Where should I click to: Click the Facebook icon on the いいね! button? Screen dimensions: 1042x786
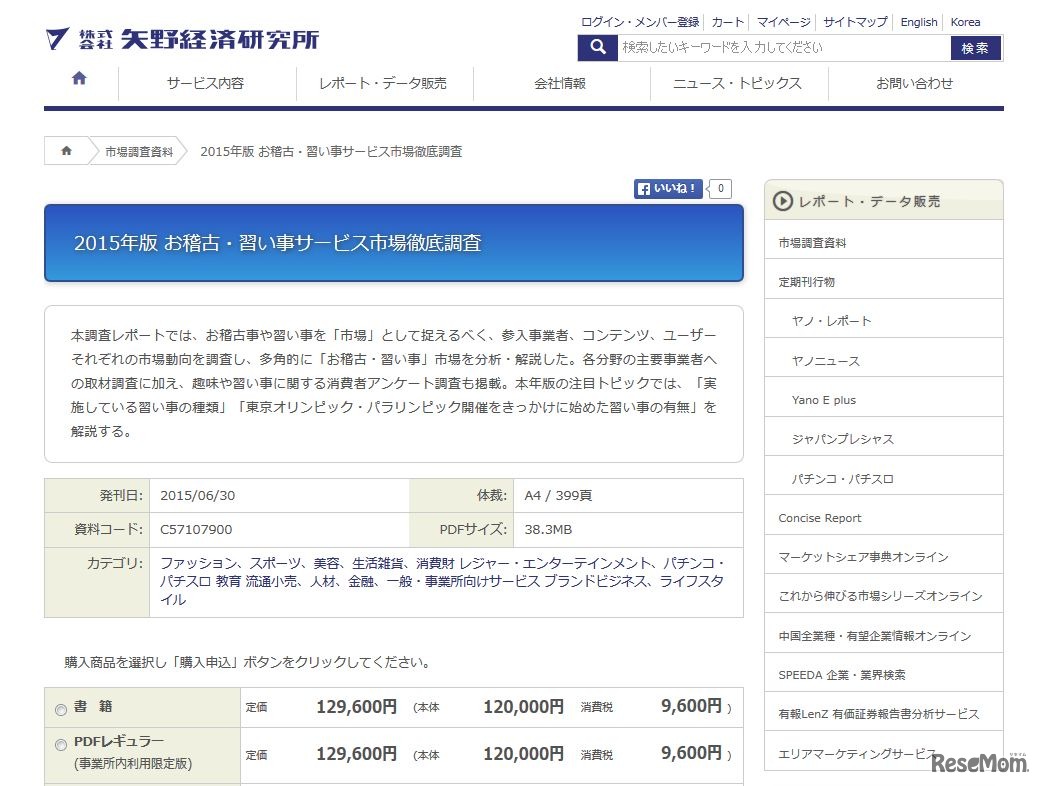click(643, 188)
